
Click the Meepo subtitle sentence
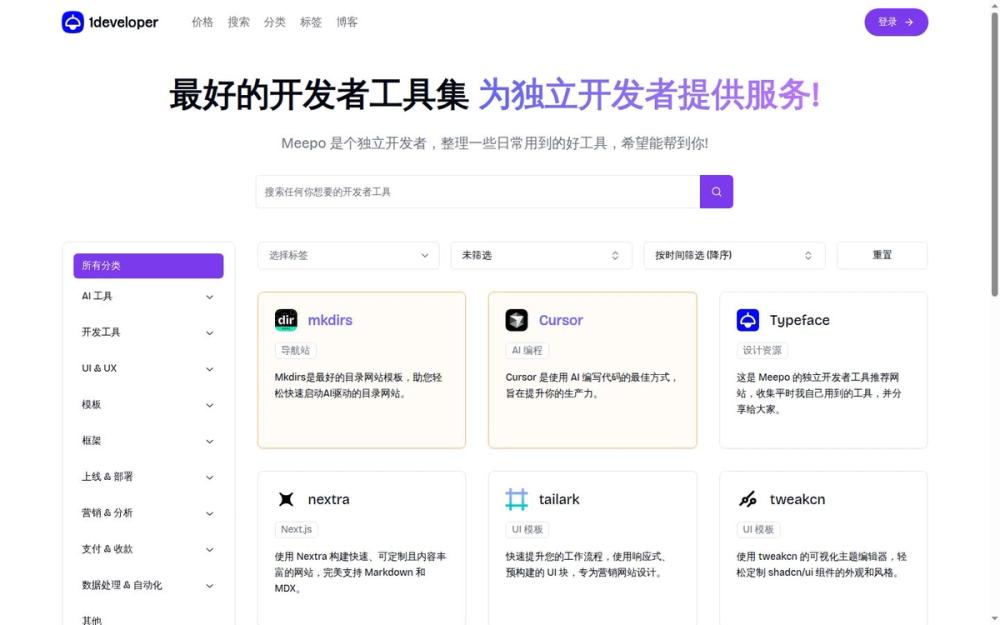click(x=495, y=143)
